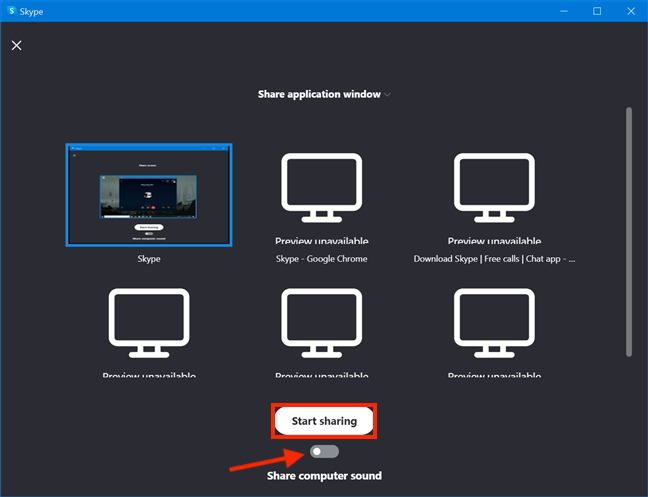Select the Skype window thumbnail

pyautogui.click(x=149, y=195)
